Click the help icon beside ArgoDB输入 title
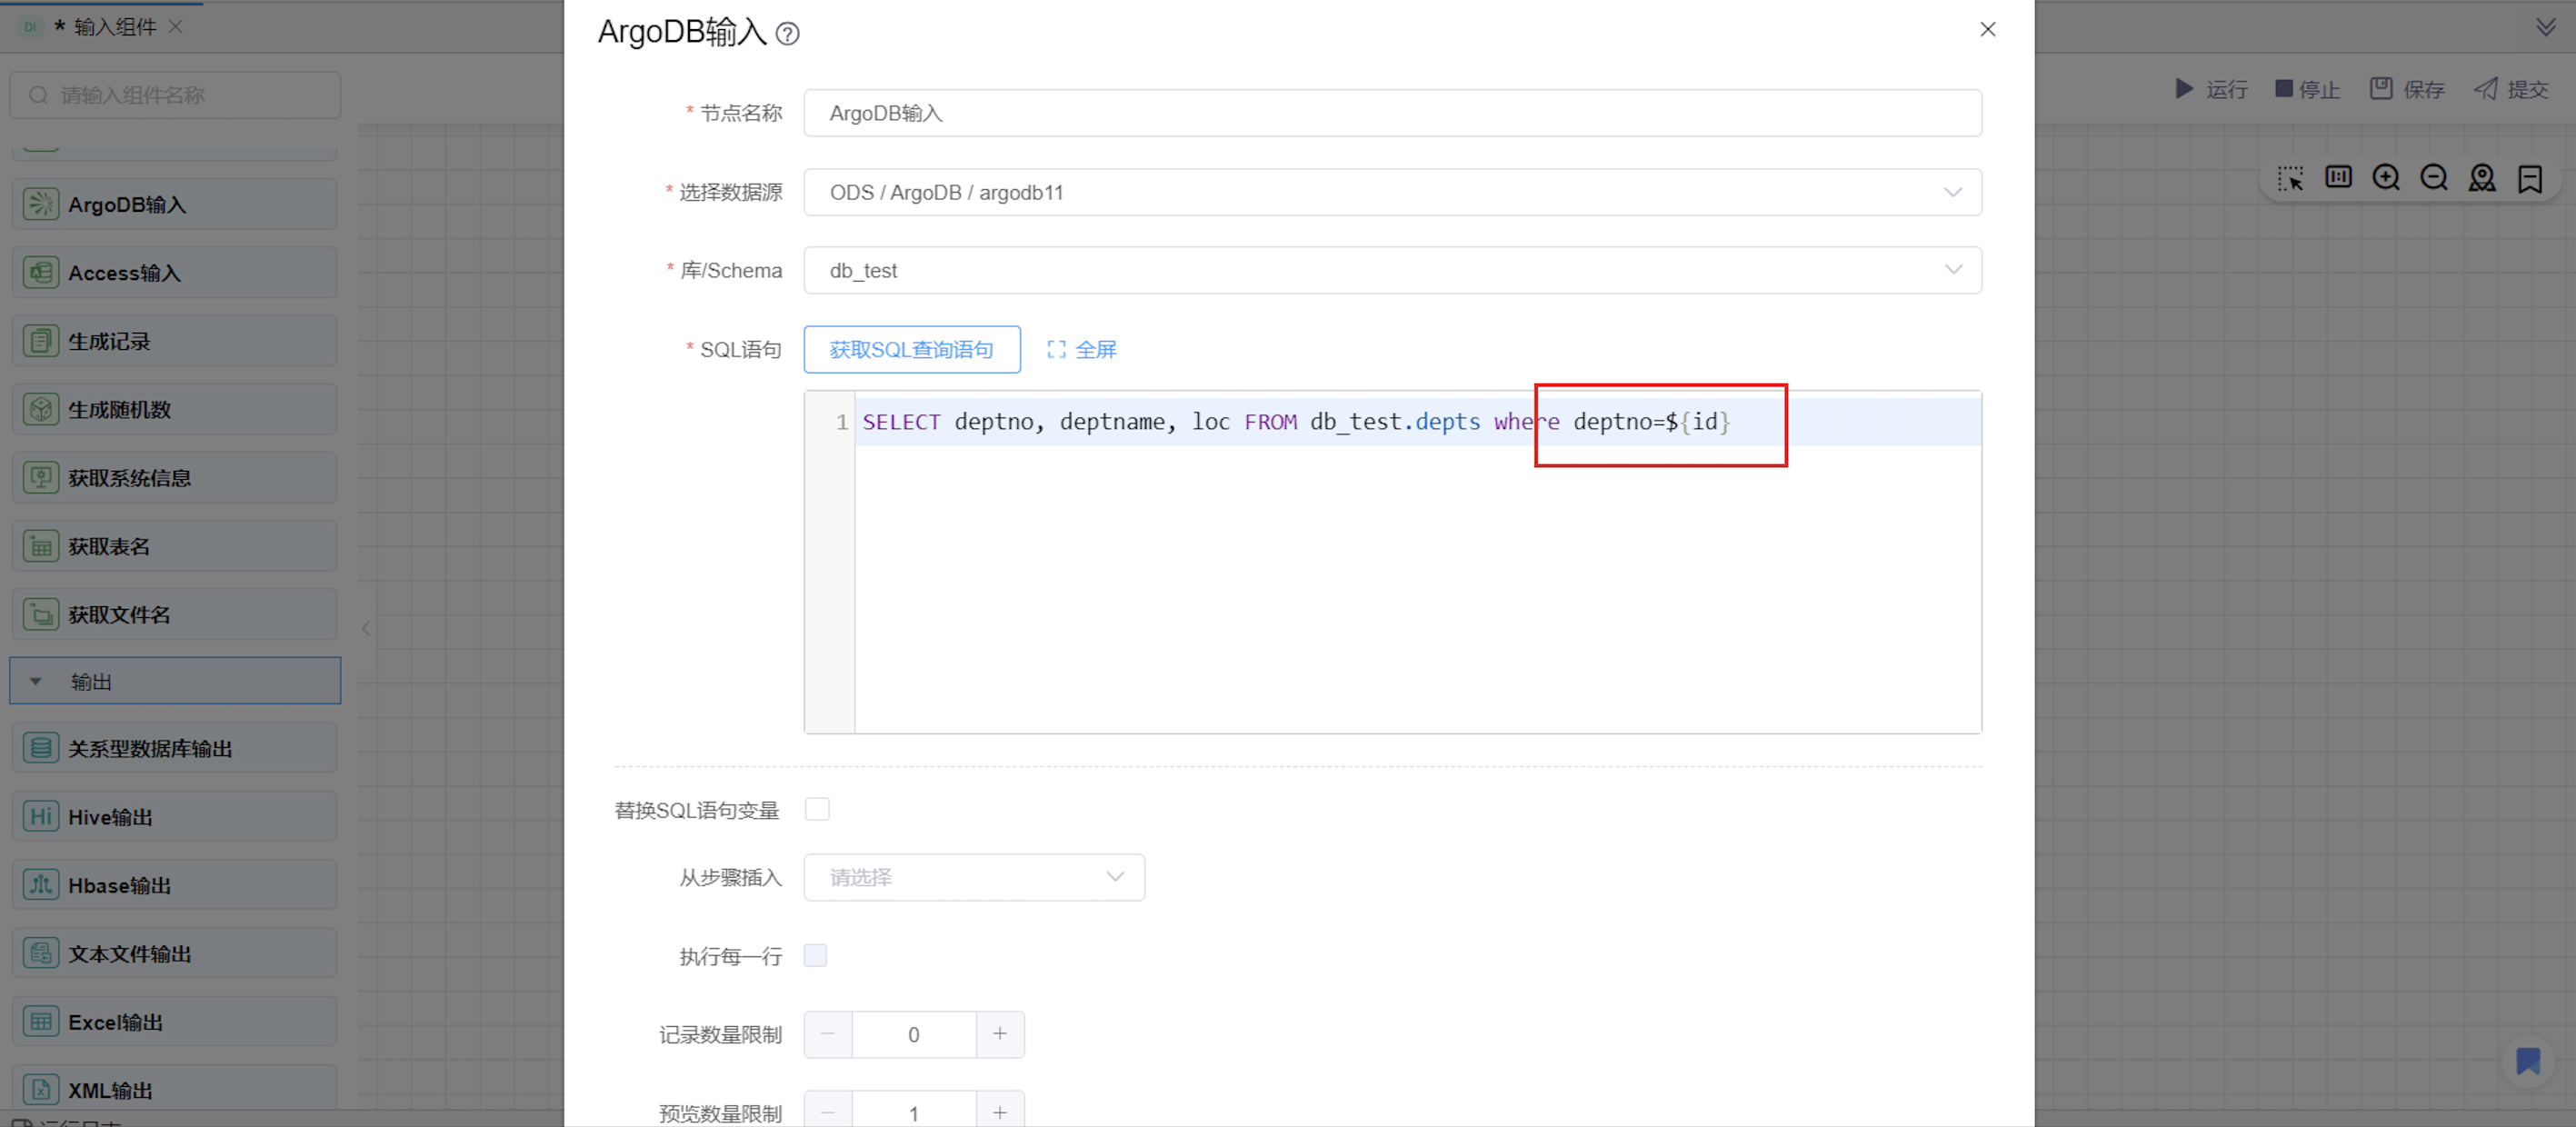 788,34
